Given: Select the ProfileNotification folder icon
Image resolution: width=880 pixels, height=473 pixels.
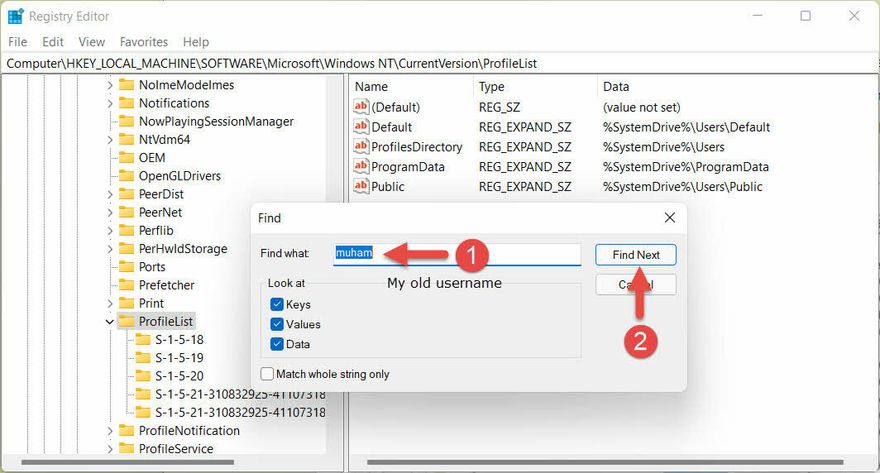Looking at the screenshot, I should point(127,430).
